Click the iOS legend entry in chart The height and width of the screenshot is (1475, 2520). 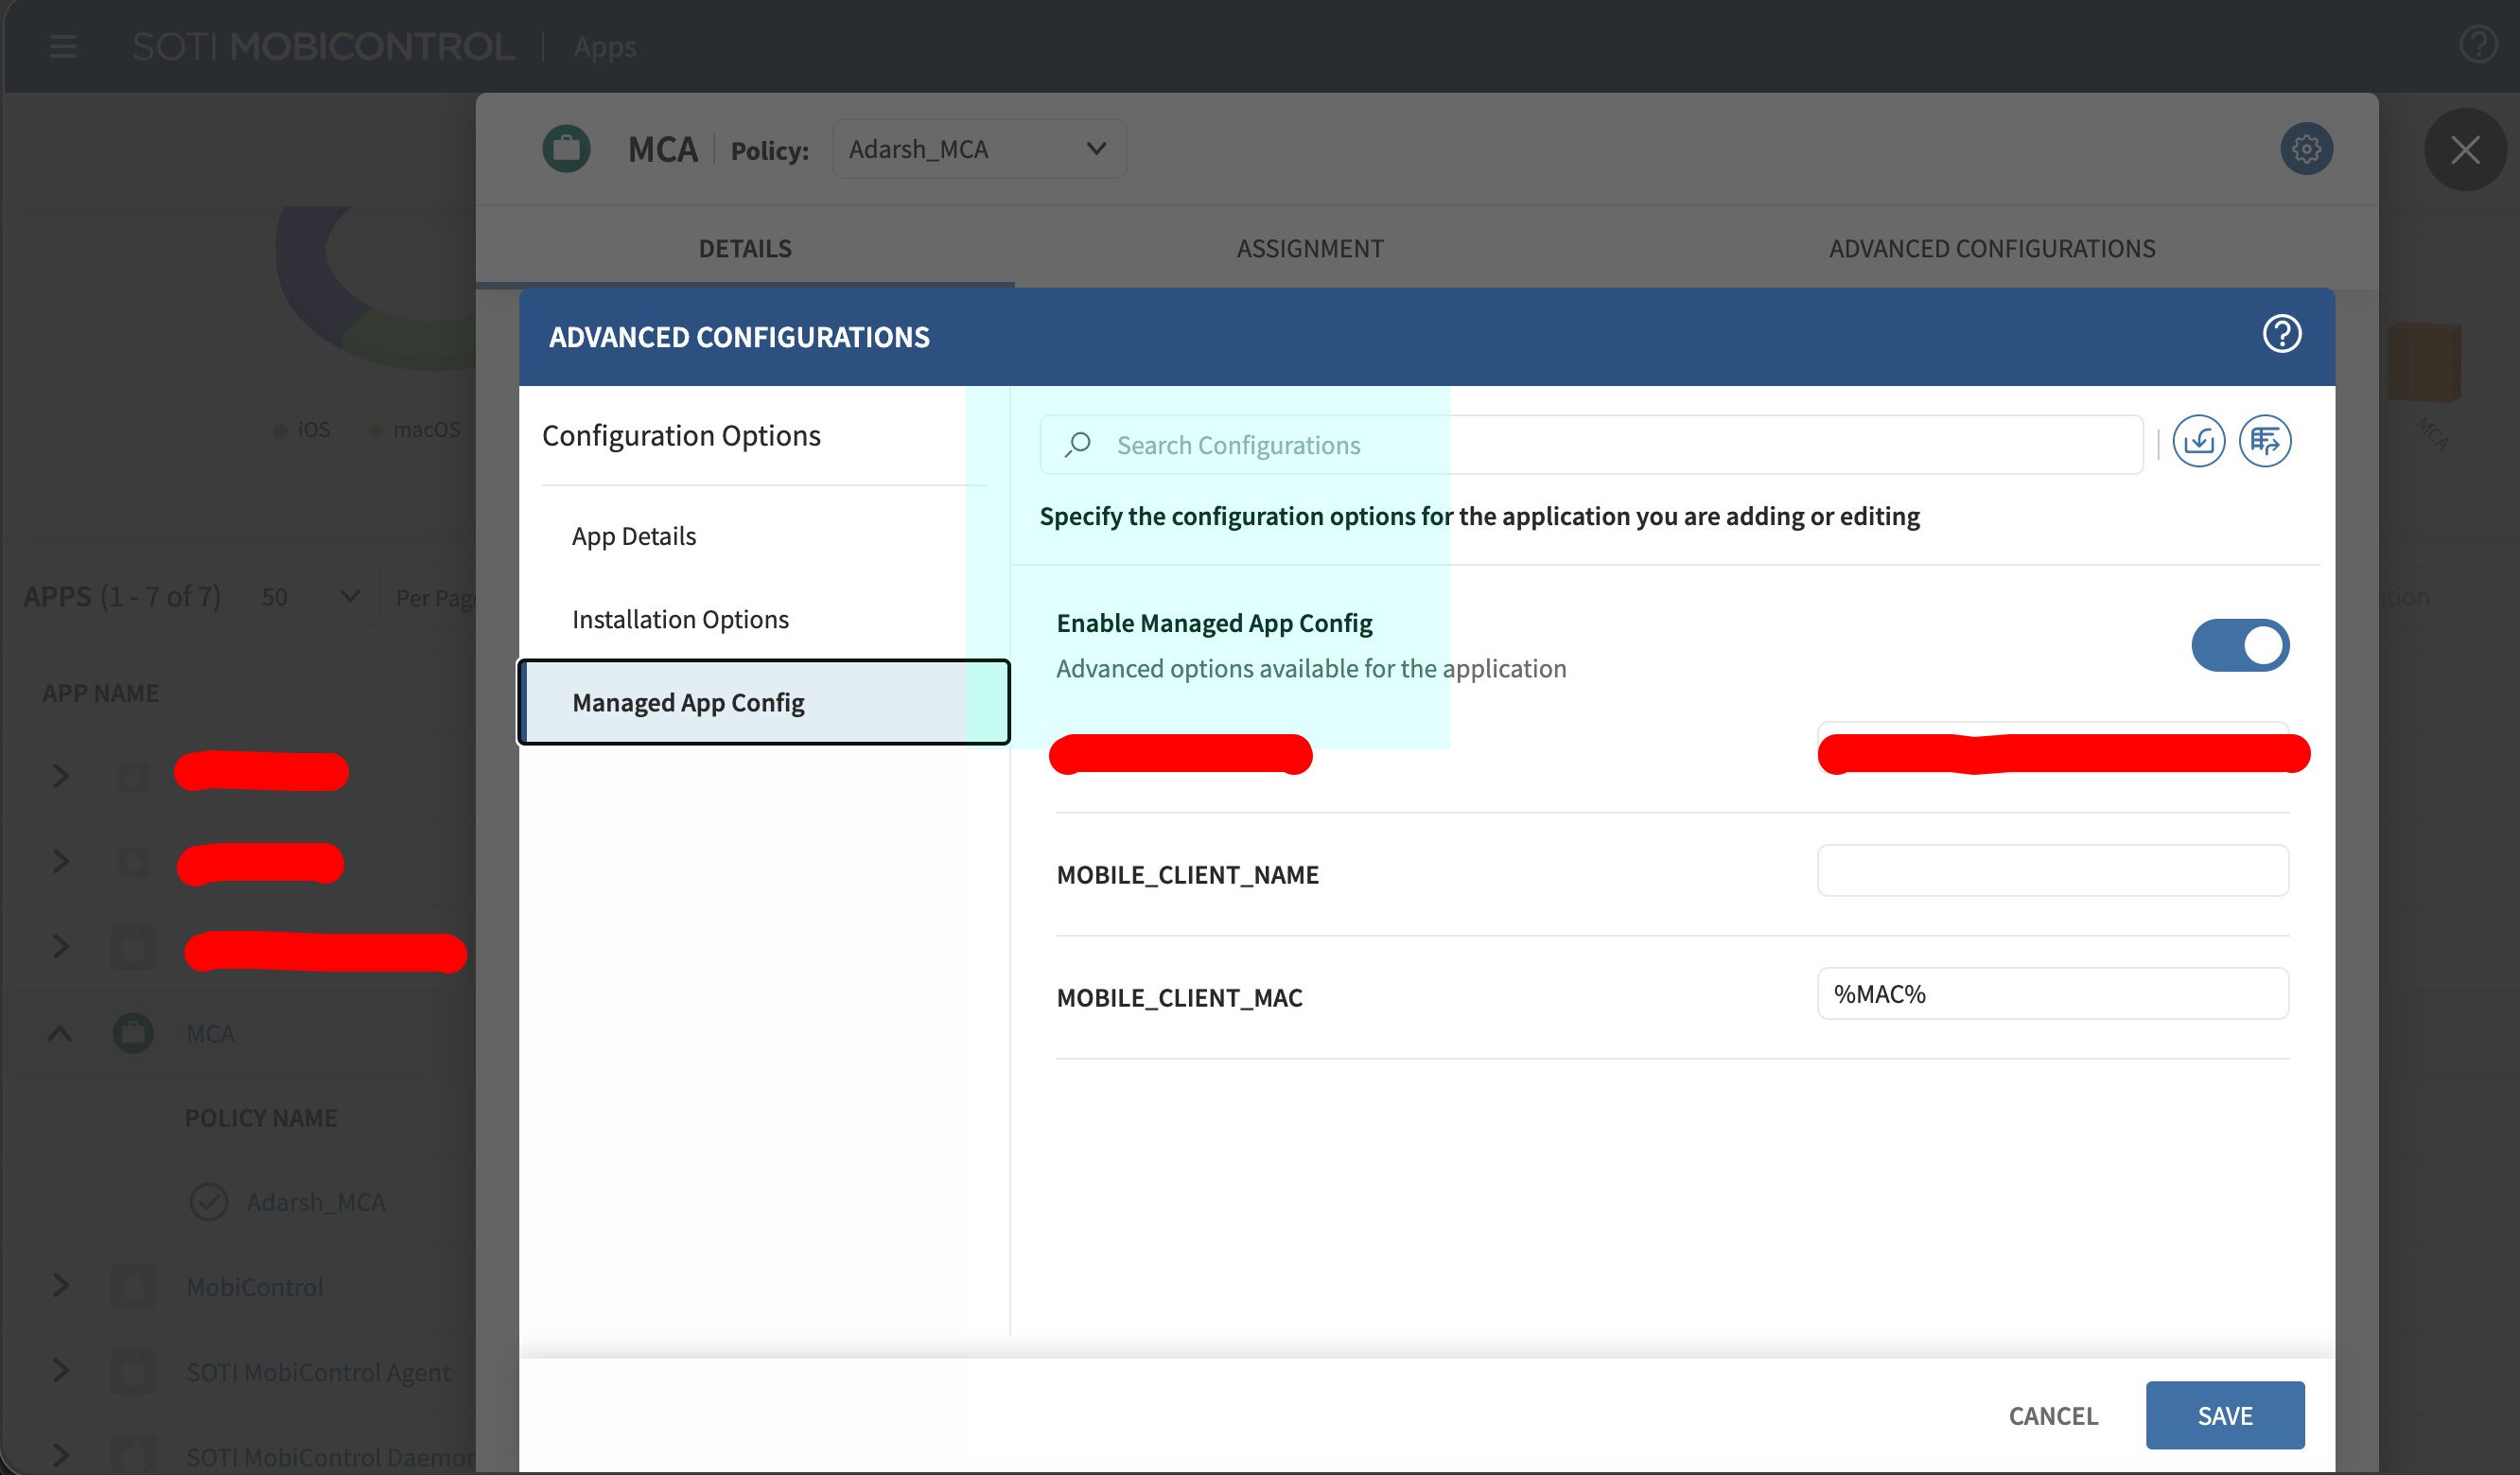[x=302, y=429]
